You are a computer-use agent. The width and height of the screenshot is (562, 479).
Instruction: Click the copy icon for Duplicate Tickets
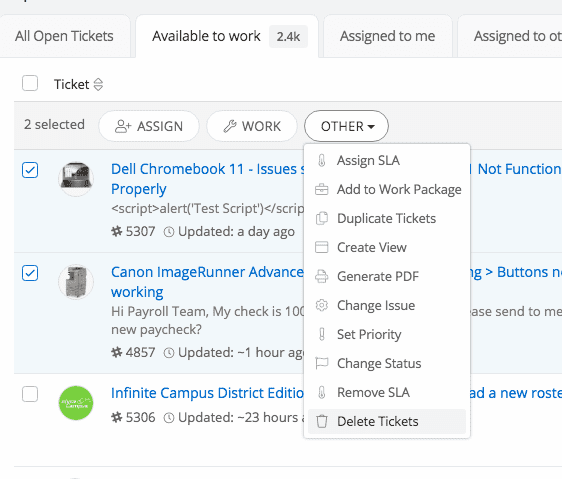click(322, 218)
